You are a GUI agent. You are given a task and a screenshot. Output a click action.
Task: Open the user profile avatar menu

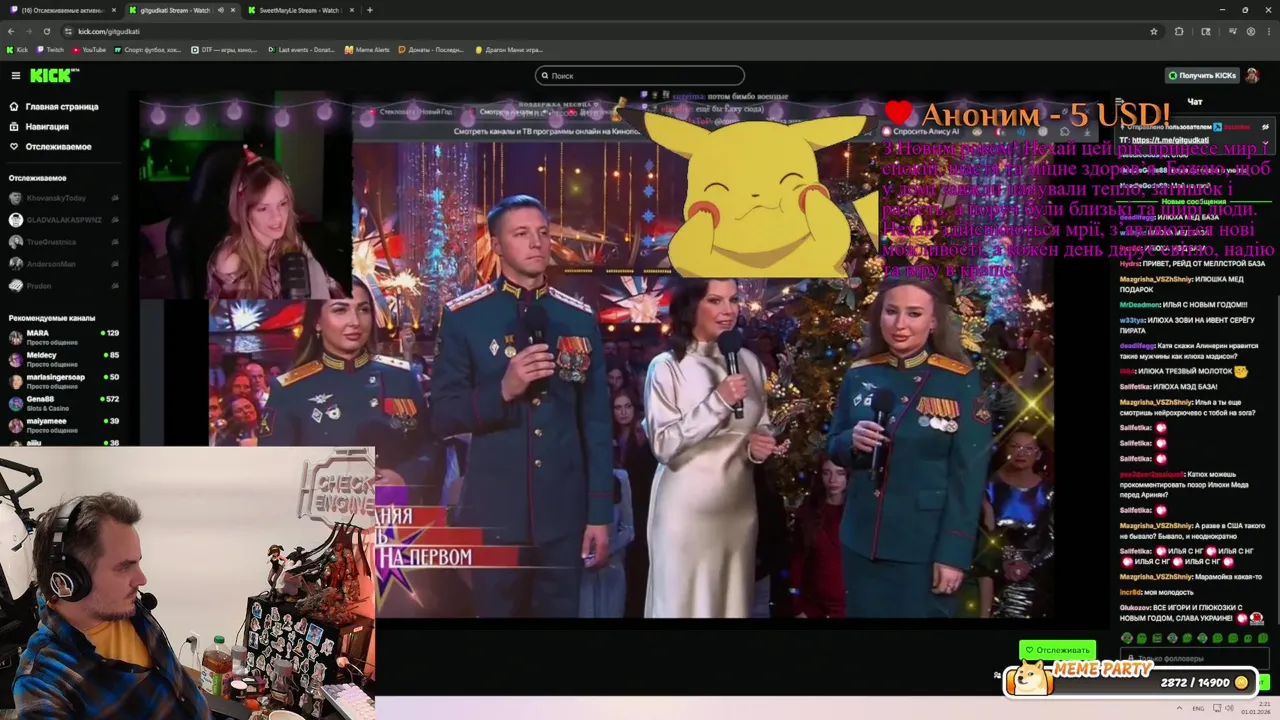pos(1253,76)
